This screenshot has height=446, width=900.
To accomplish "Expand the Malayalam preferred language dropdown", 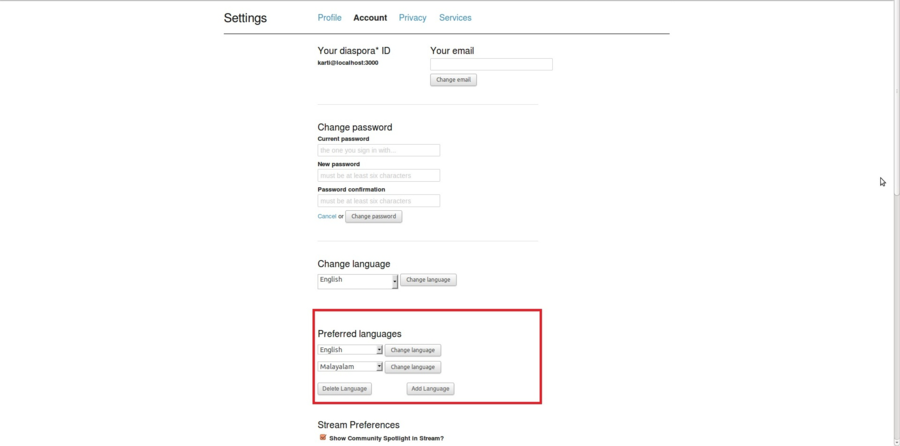I will (350, 367).
